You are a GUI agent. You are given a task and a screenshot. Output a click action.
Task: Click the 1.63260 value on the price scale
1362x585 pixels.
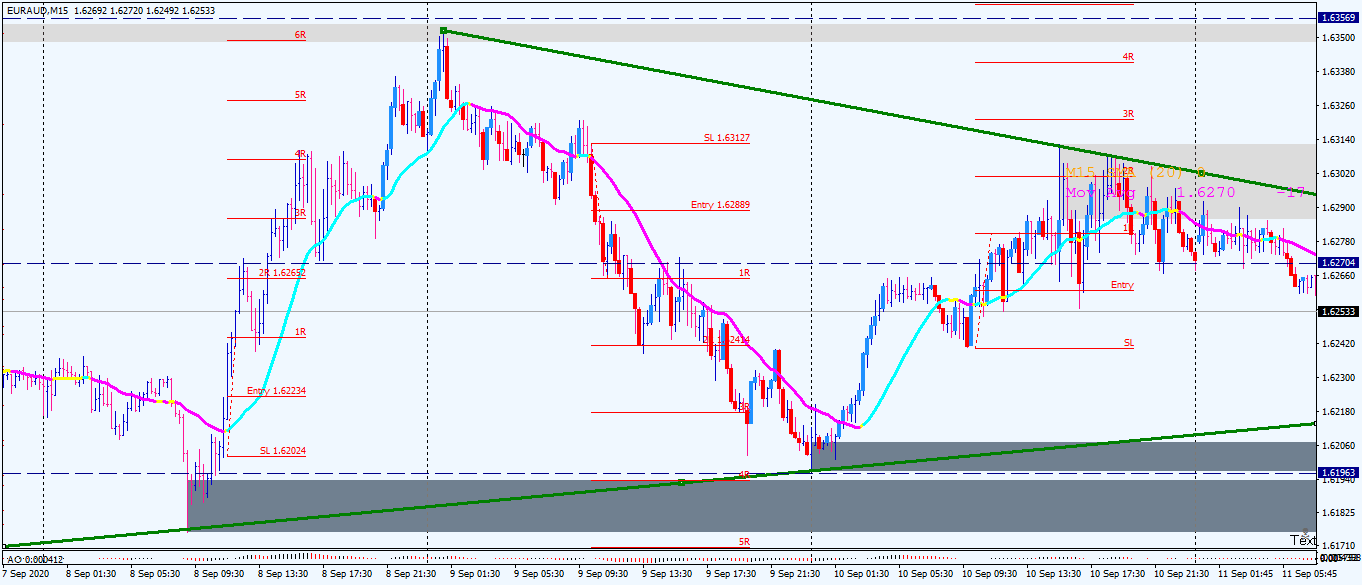click(1339, 106)
